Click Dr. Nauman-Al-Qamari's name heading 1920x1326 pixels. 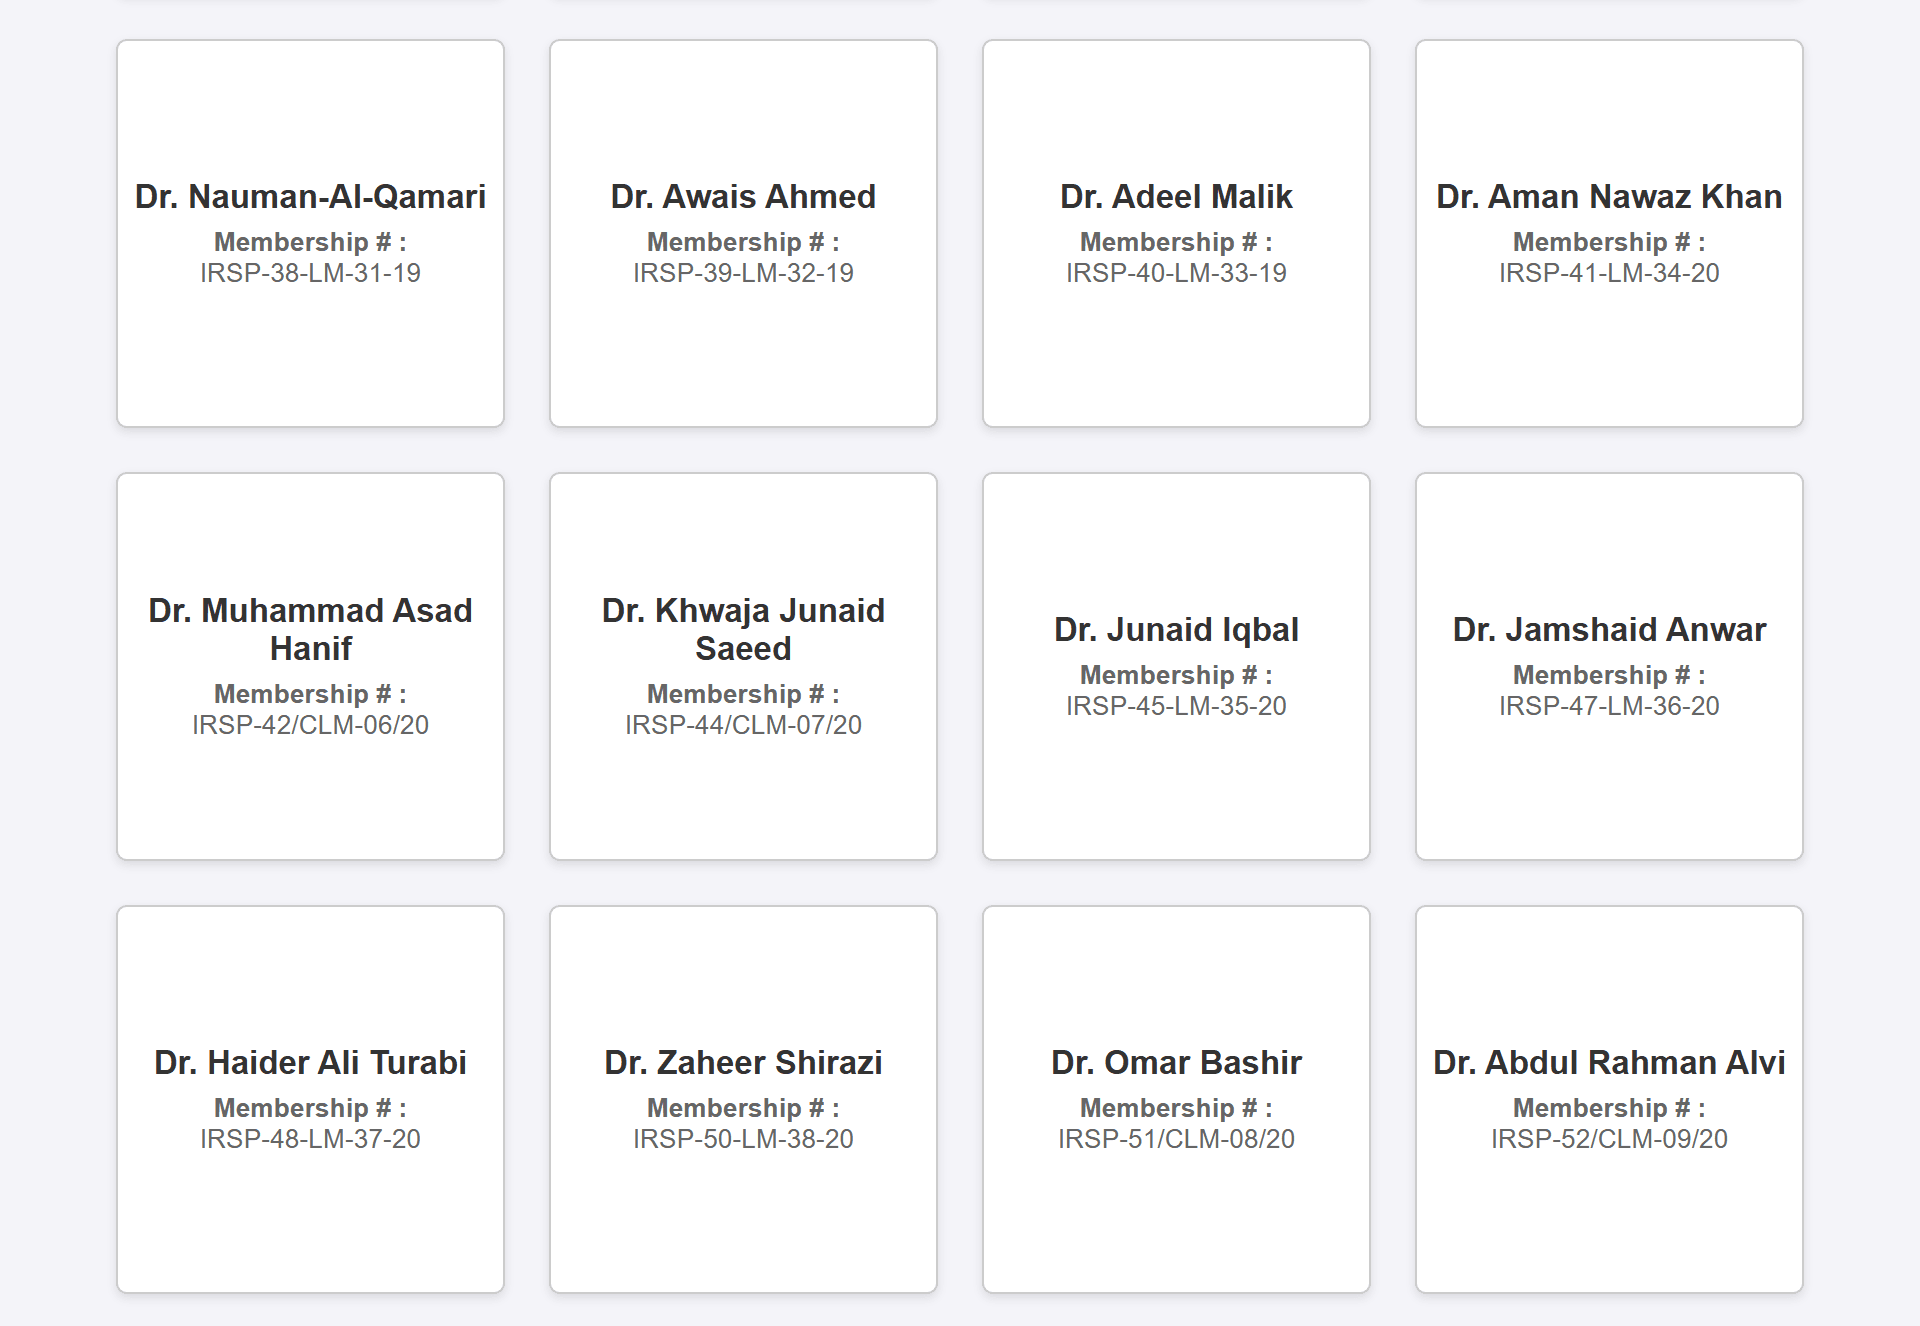tap(310, 197)
